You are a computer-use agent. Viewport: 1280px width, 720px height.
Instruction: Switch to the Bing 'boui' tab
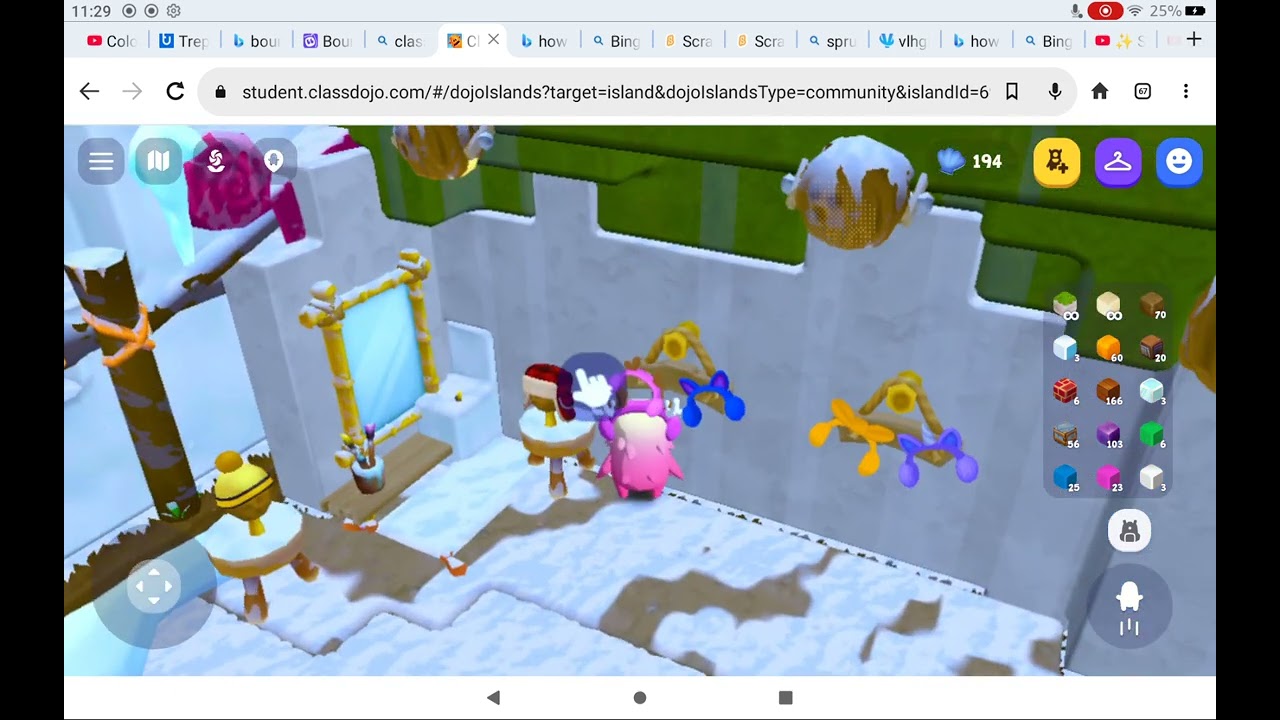click(256, 41)
